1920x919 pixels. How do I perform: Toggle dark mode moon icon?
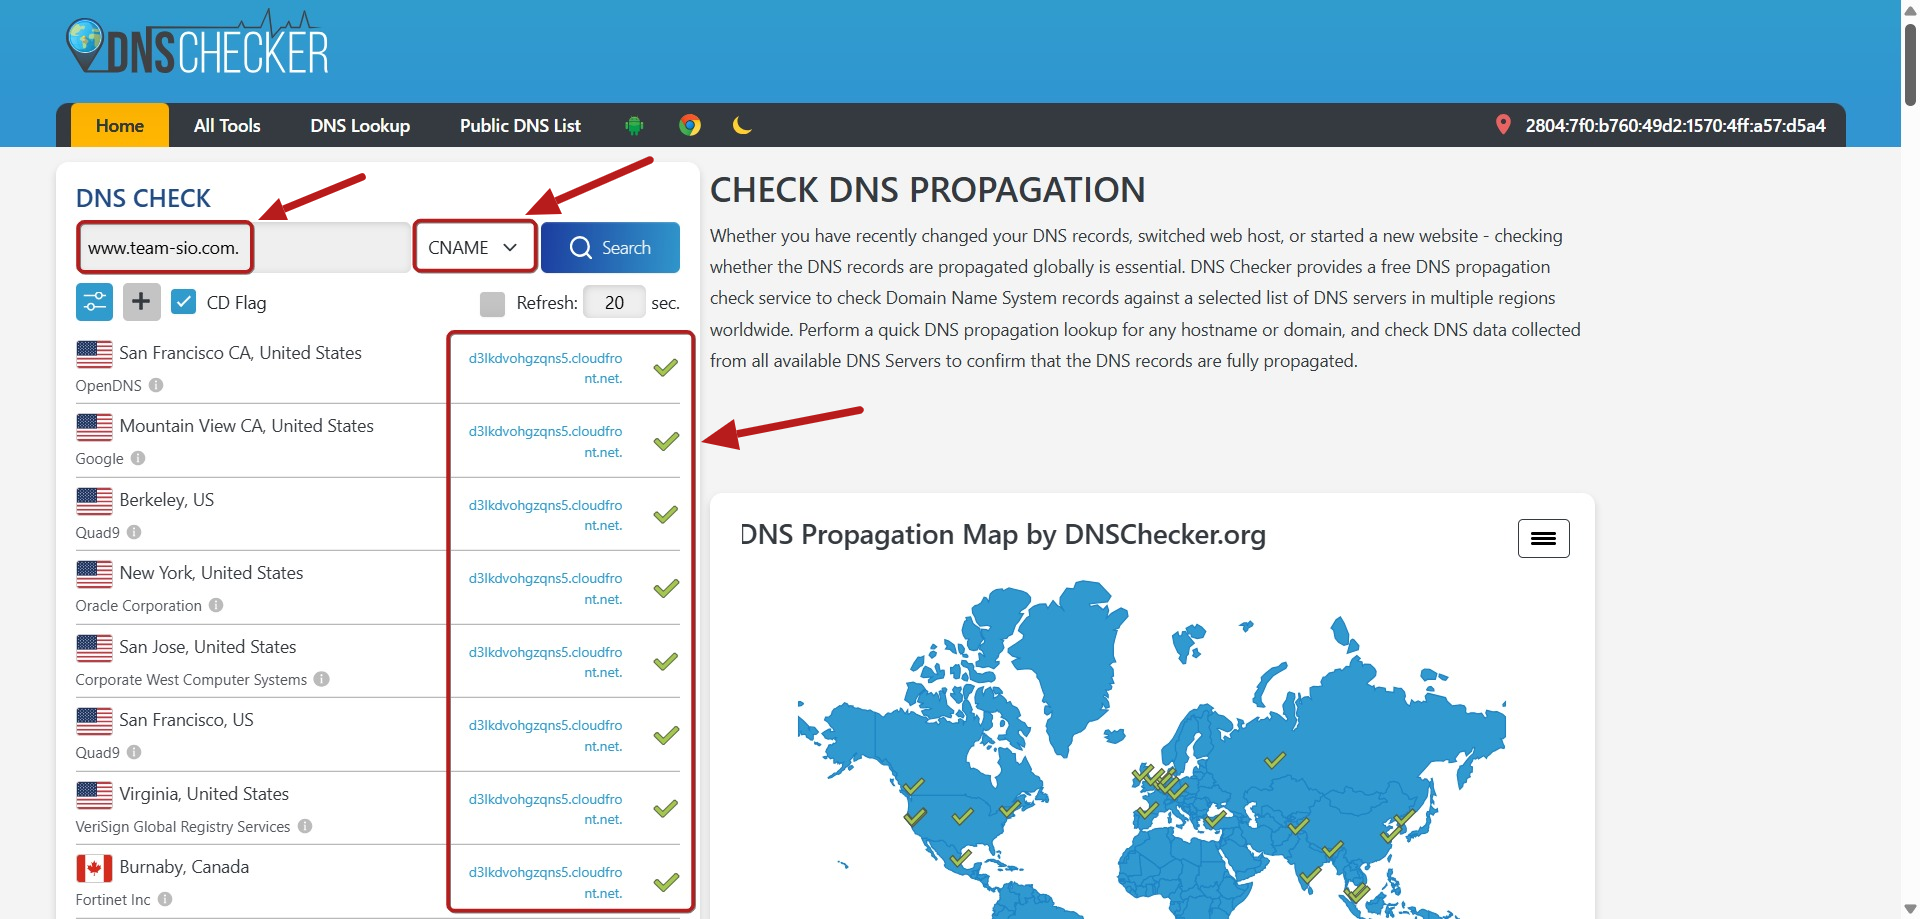pyautogui.click(x=742, y=125)
